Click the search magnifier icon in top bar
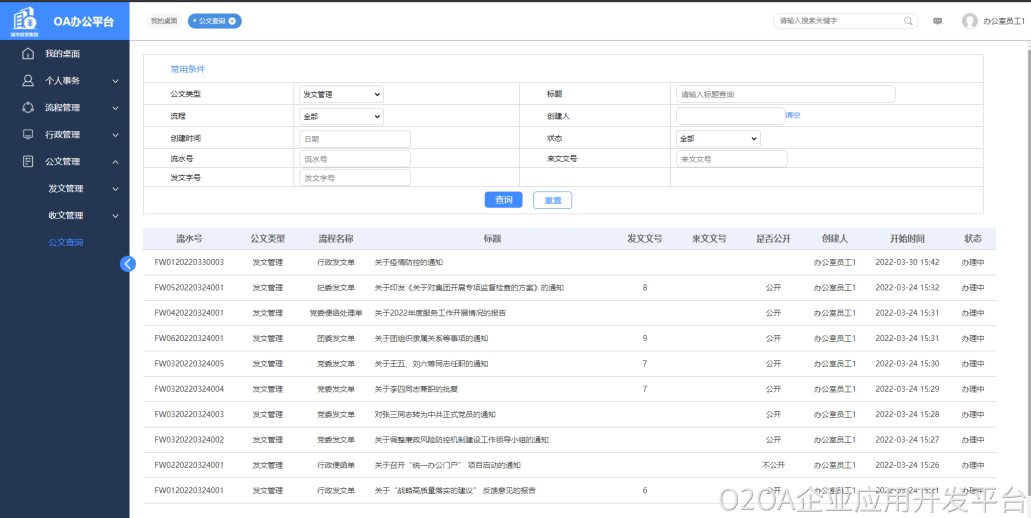The height and width of the screenshot is (518, 1031). coord(908,20)
